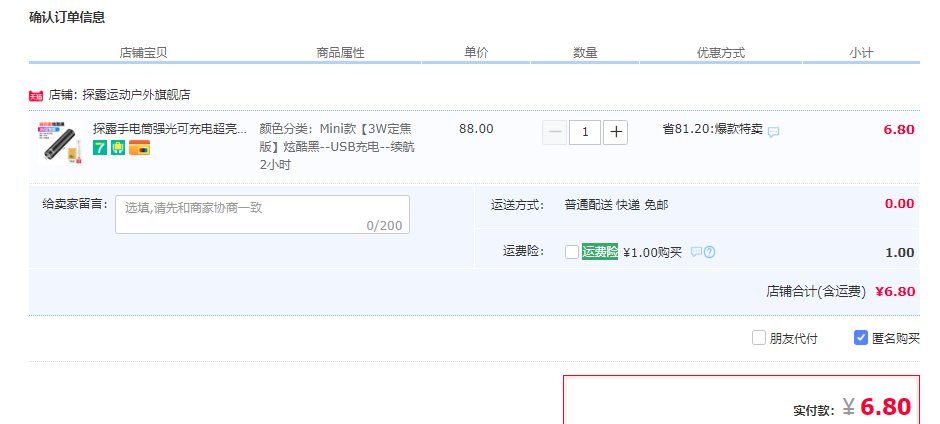Screen dimensions: 940x424
Task: Click the 给卖家留言 message box
Action: (263, 214)
